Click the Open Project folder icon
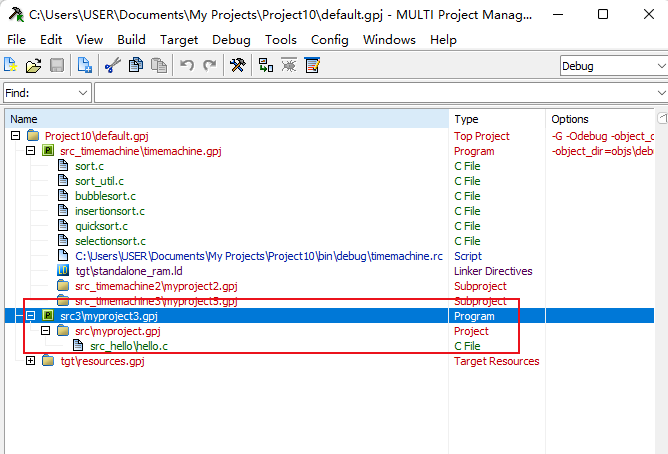This screenshot has height=454, width=668. click(x=34, y=66)
